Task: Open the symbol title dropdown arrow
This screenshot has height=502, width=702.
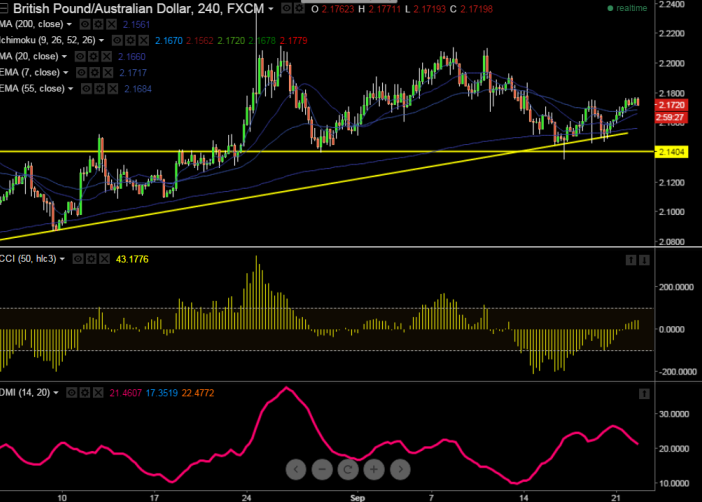Action: 271,9
